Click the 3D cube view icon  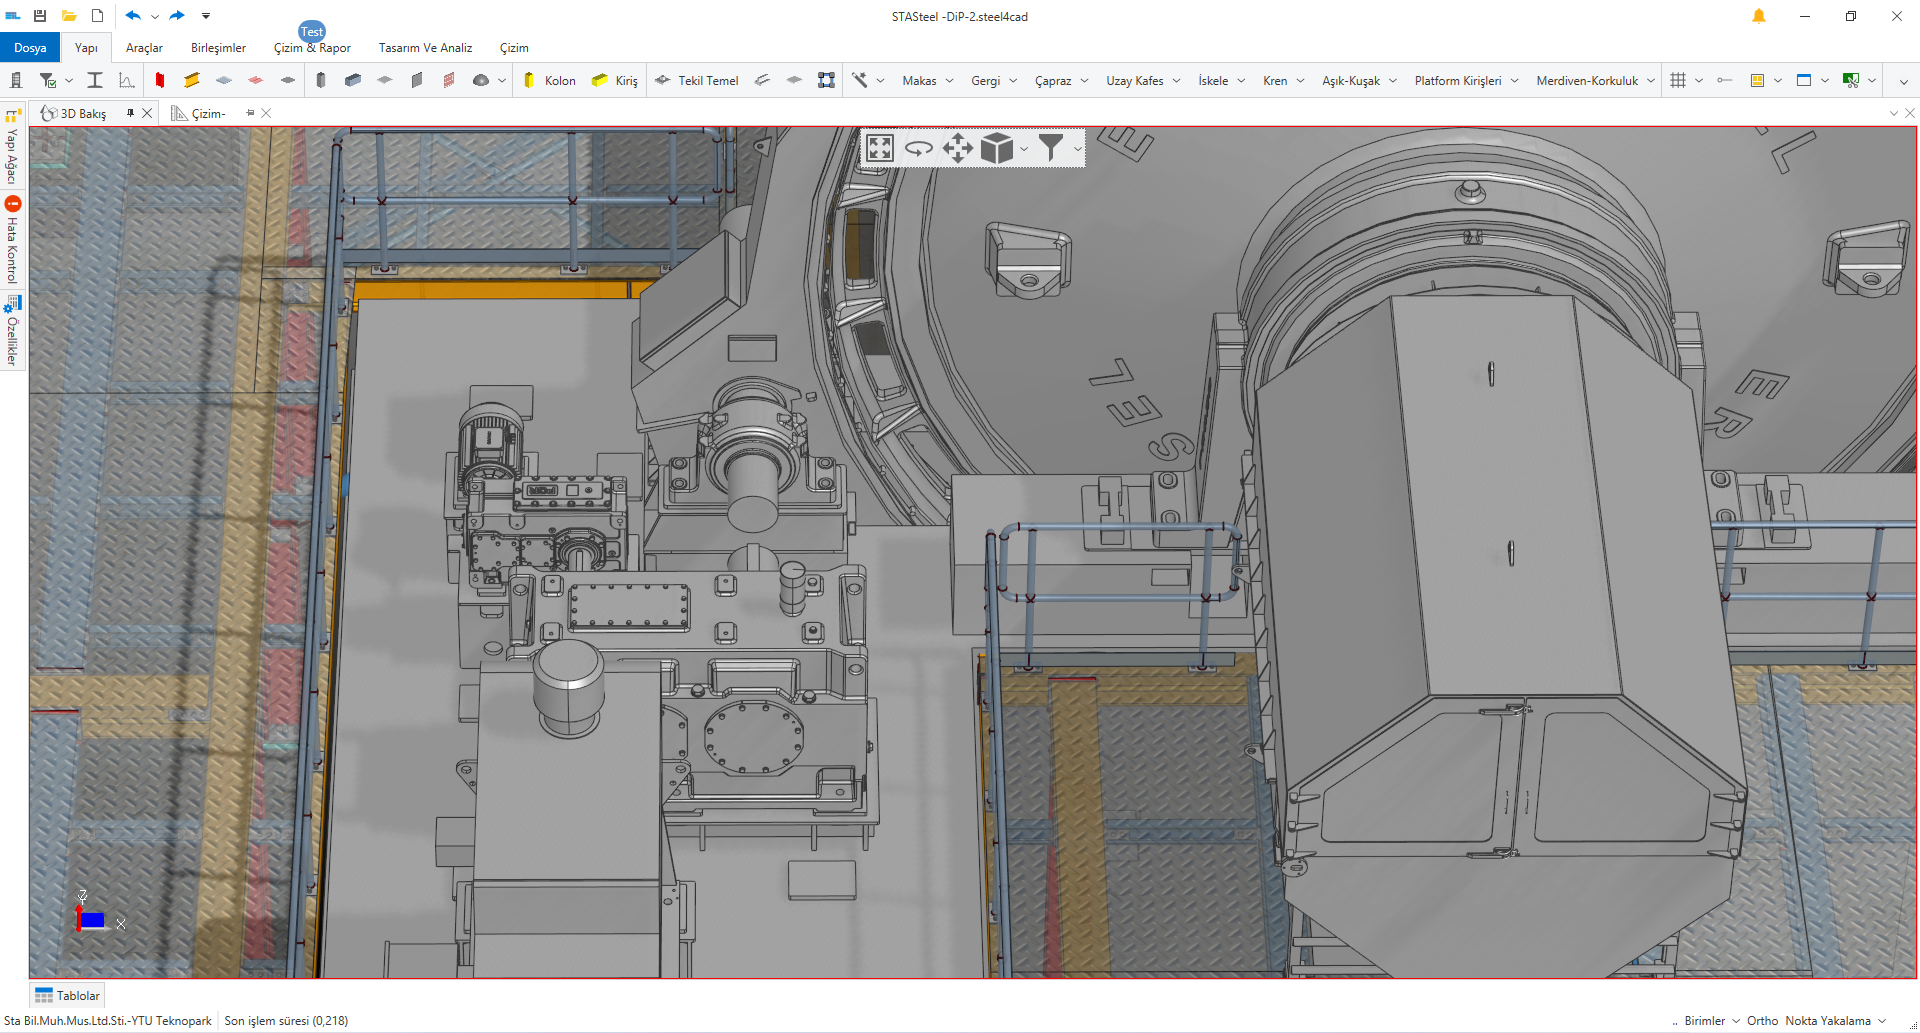(x=996, y=148)
